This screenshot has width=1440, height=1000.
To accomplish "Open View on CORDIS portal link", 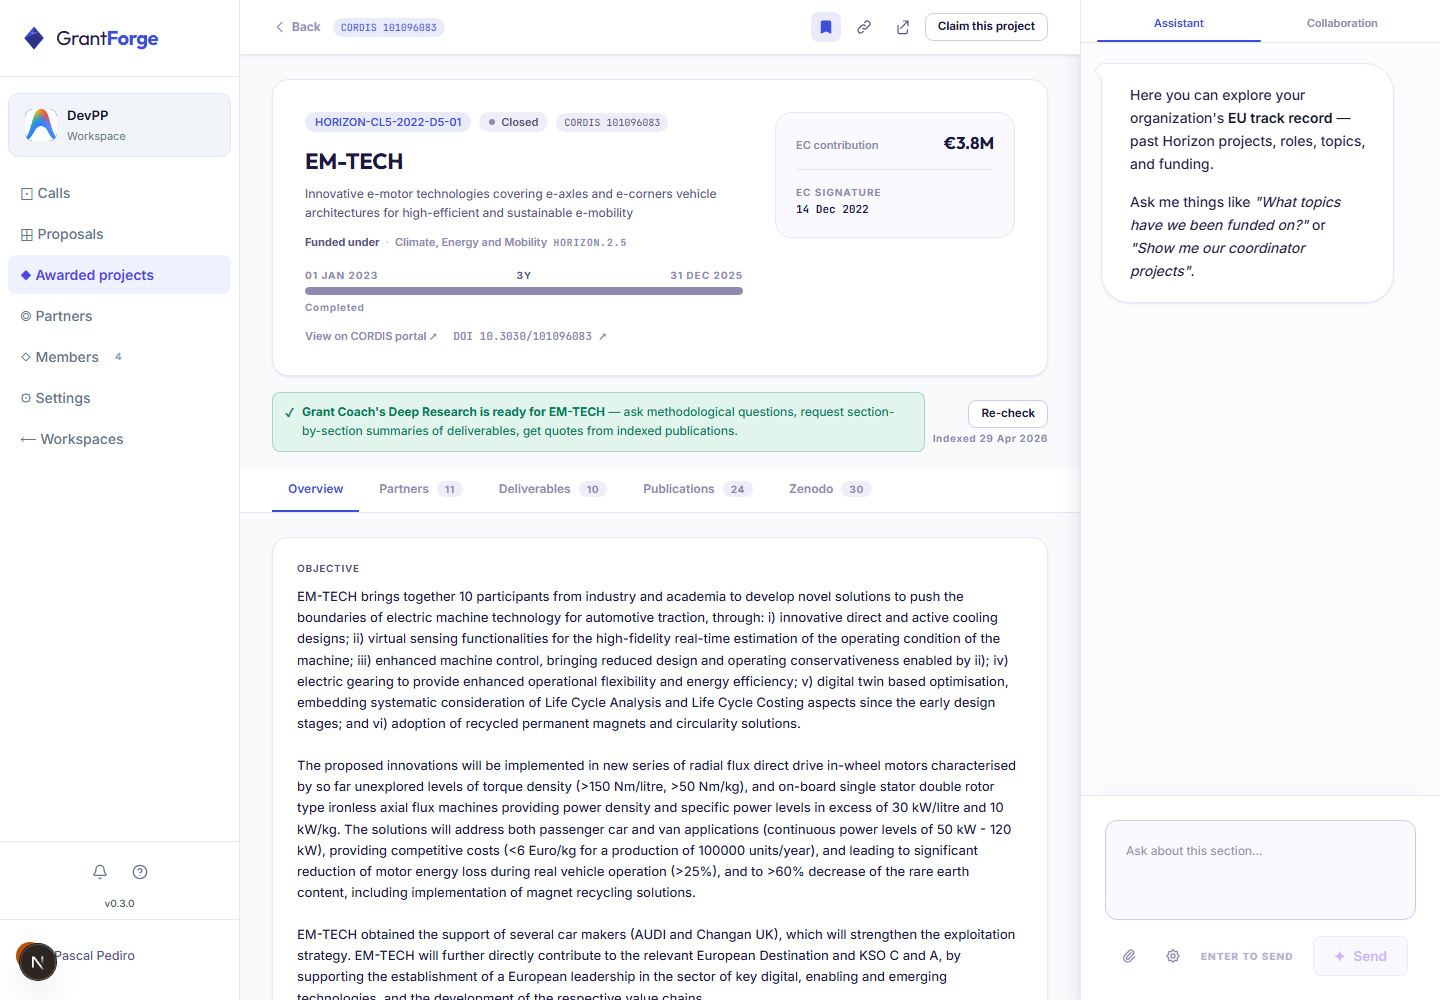I will [371, 336].
